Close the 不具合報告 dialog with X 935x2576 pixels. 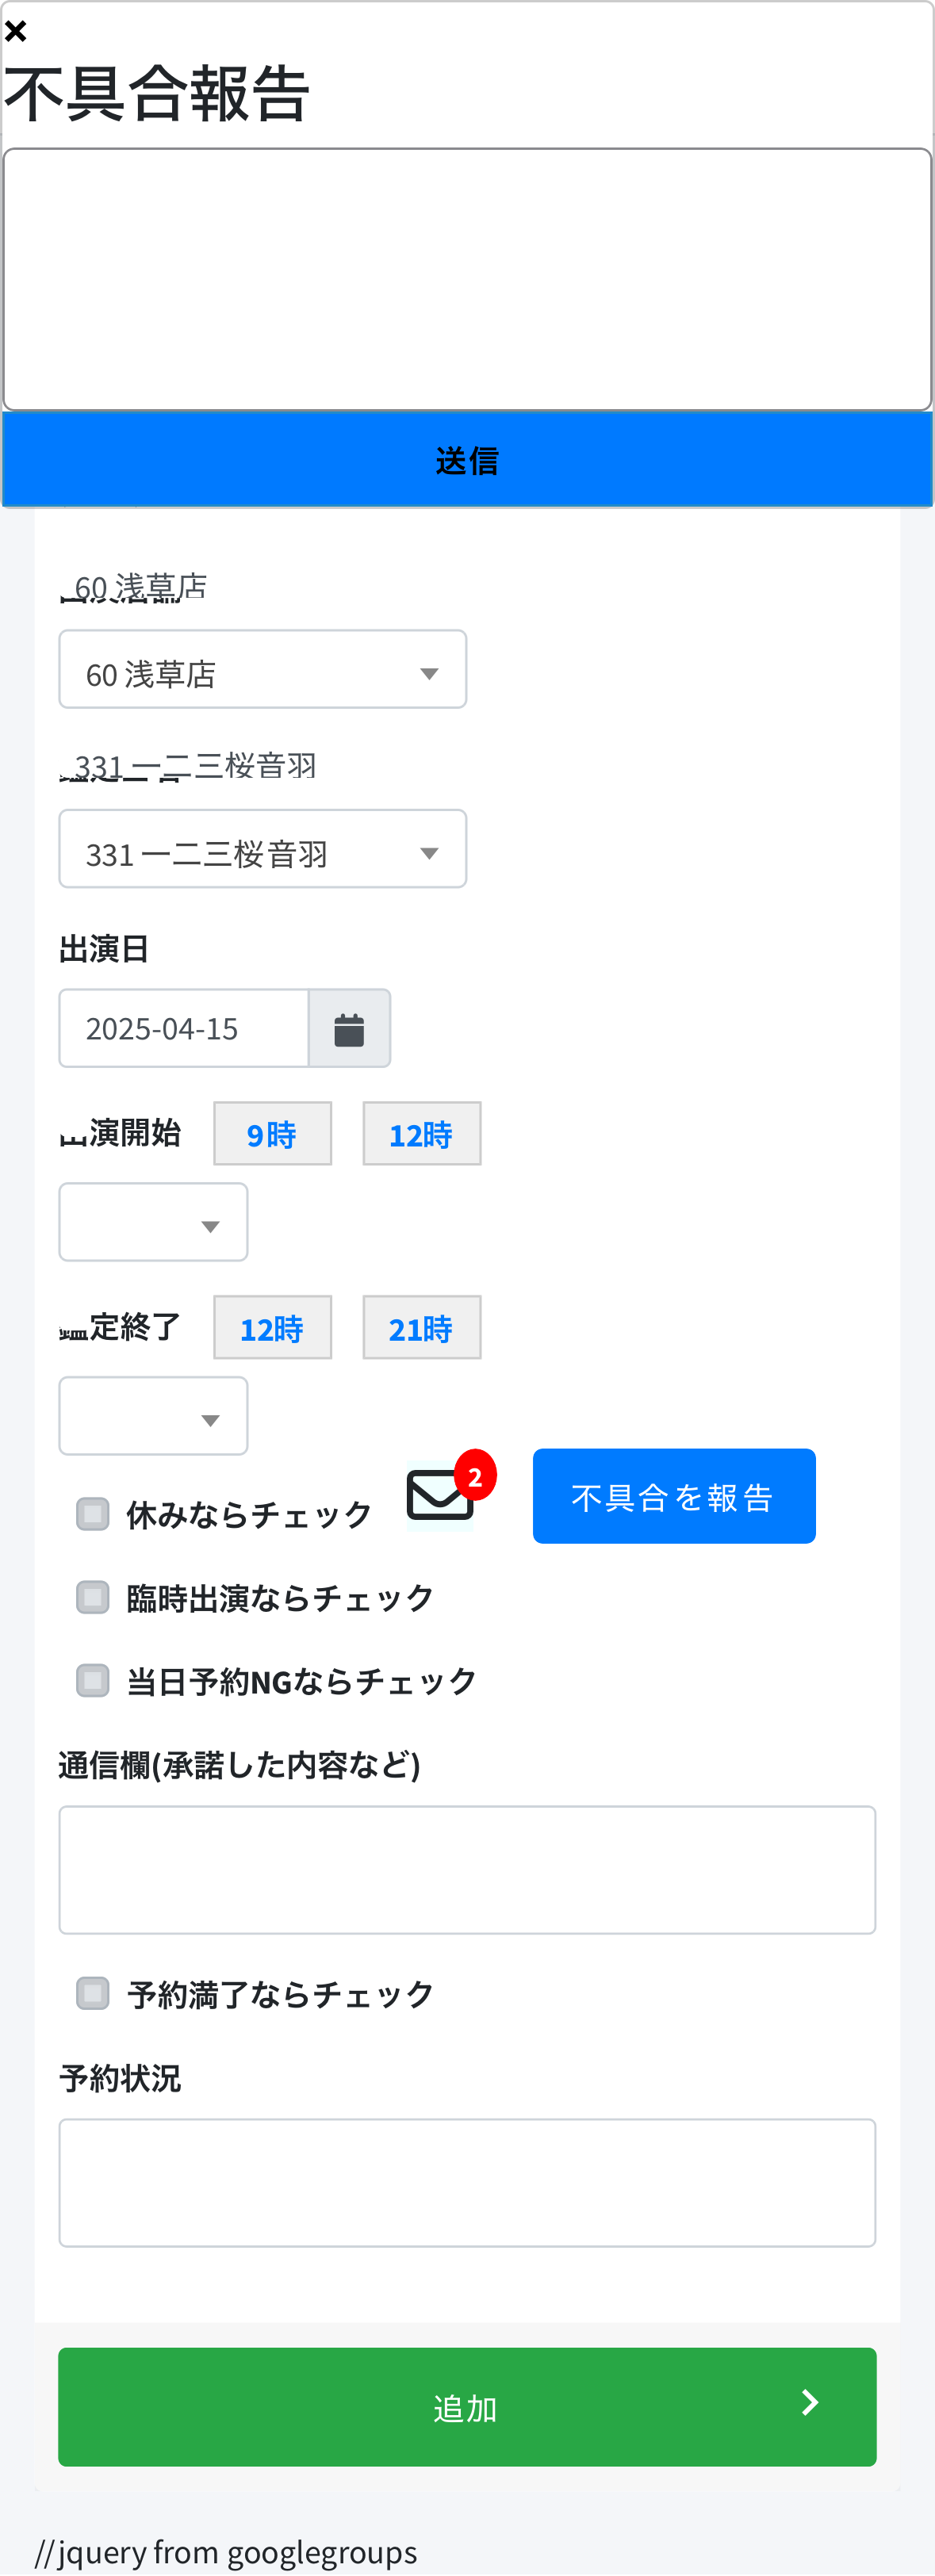16,31
